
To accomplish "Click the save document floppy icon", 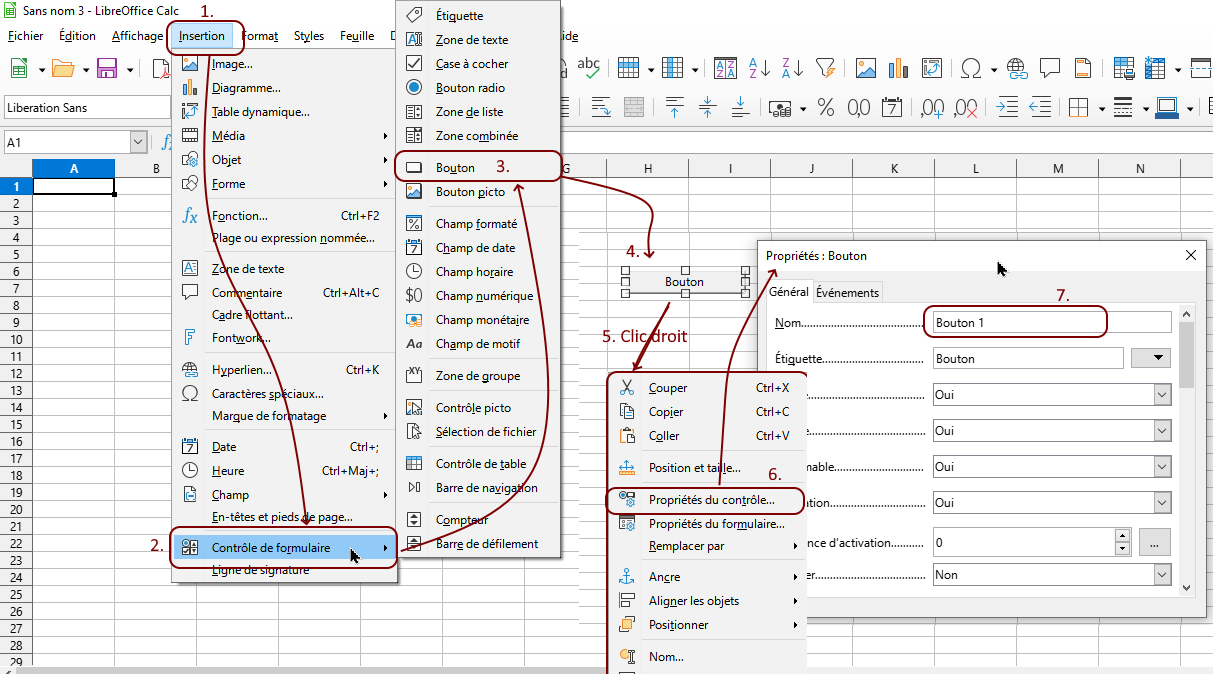I will pyautogui.click(x=107, y=69).
